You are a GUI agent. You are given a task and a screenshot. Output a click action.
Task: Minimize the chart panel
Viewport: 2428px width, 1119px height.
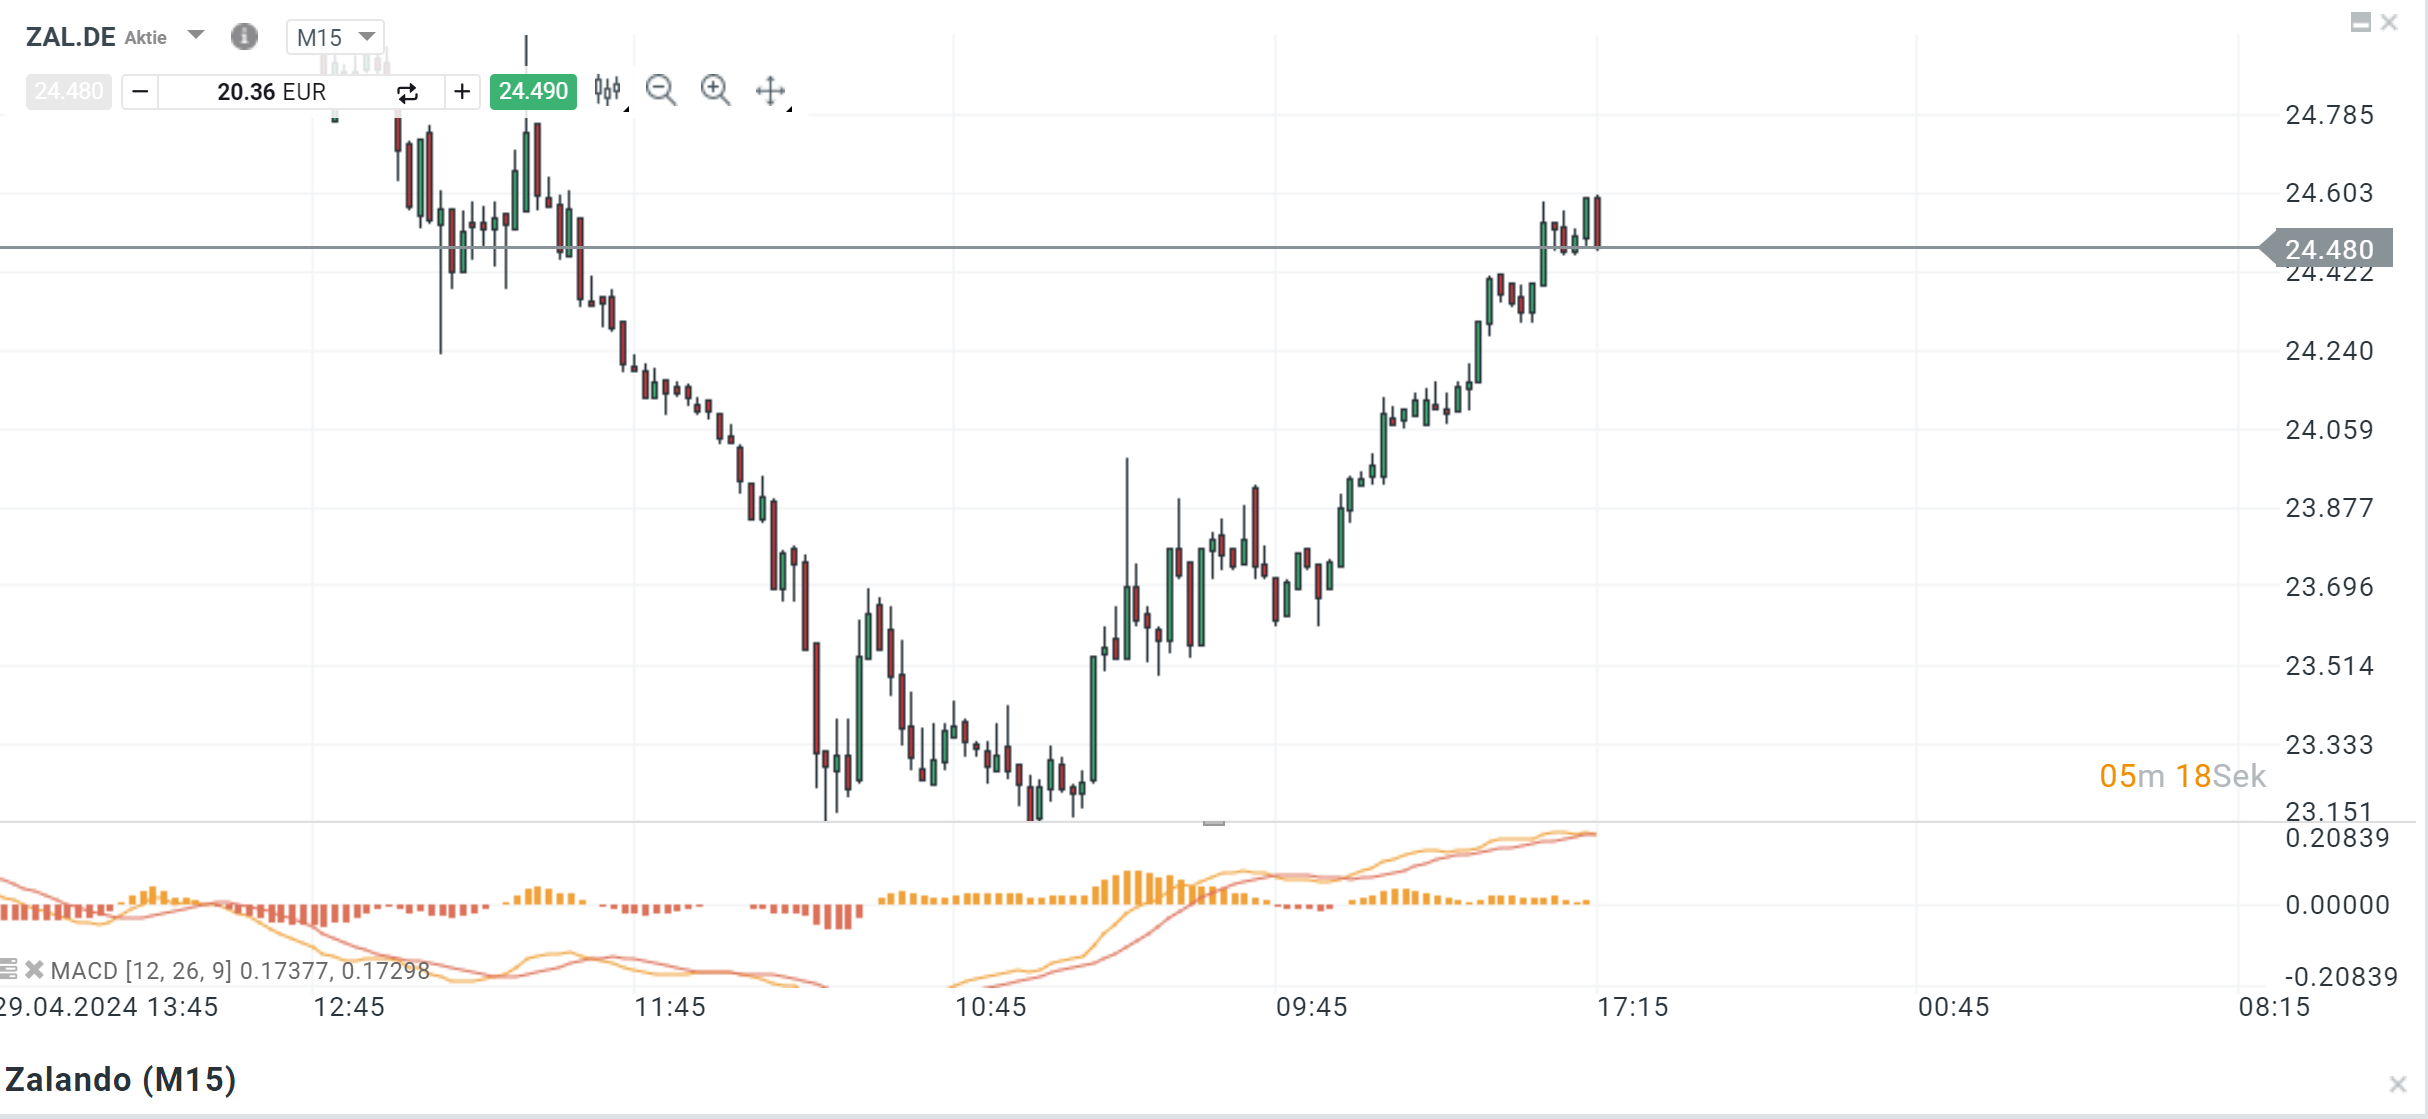coord(2360,23)
